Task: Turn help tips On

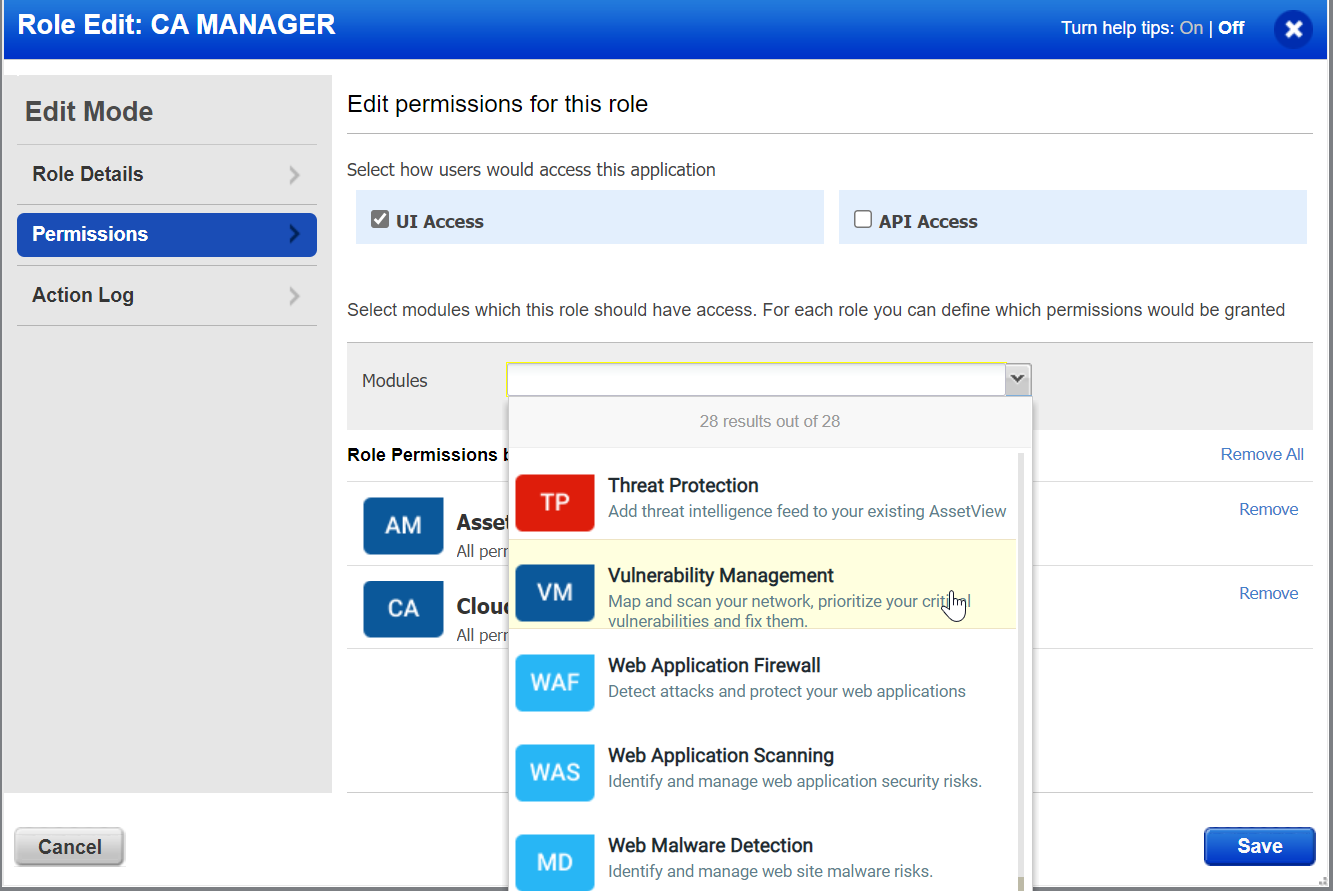Action: click(x=1191, y=28)
